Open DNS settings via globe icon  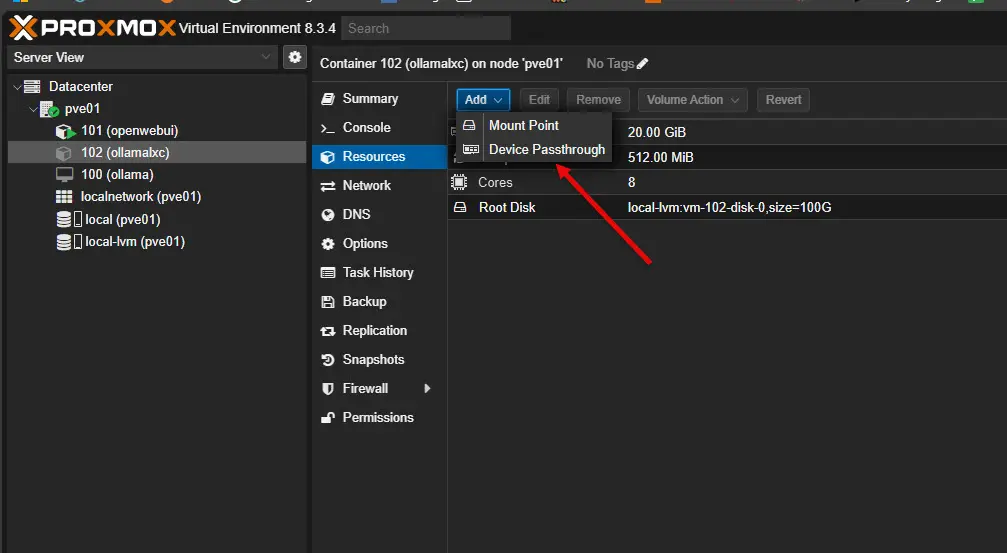coord(328,215)
